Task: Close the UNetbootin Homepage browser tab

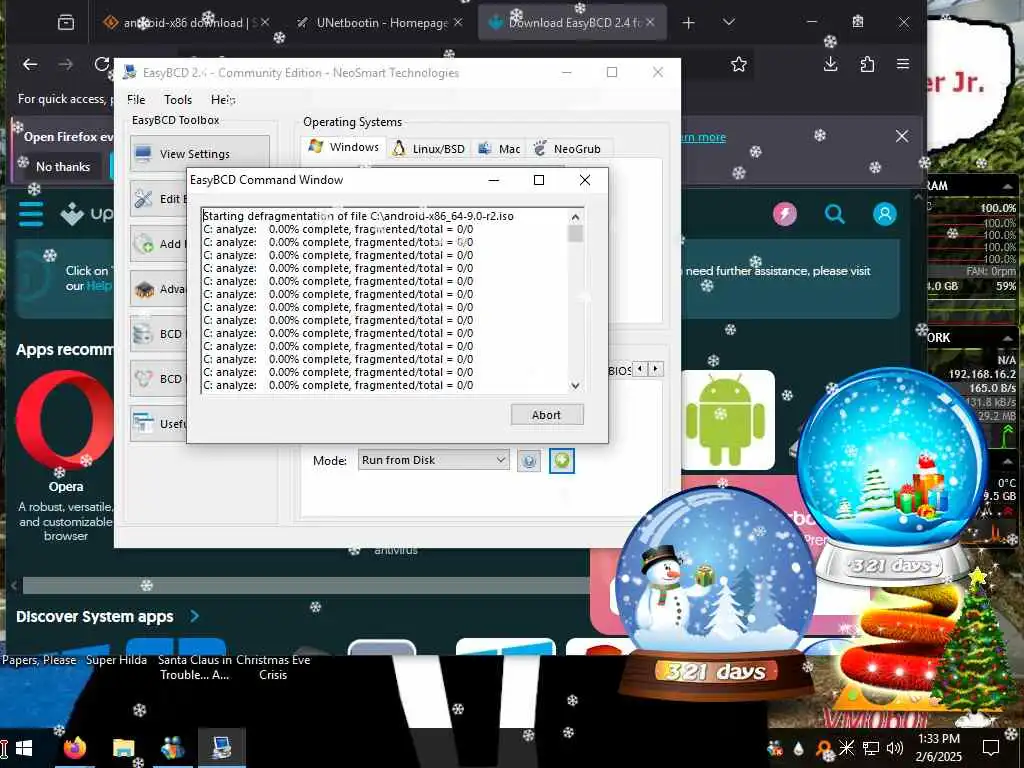Action: (x=458, y=23)
